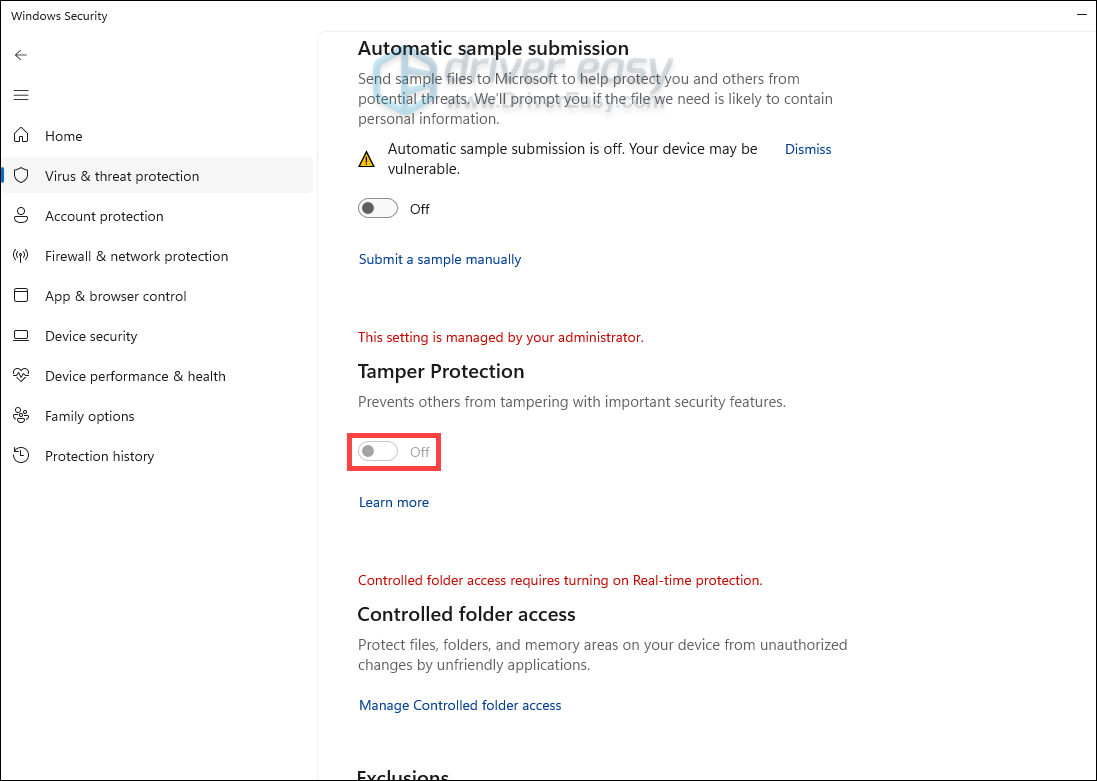Click the back arrow icon
Viewport: 1097px width, 781px height.
point(21,55)
